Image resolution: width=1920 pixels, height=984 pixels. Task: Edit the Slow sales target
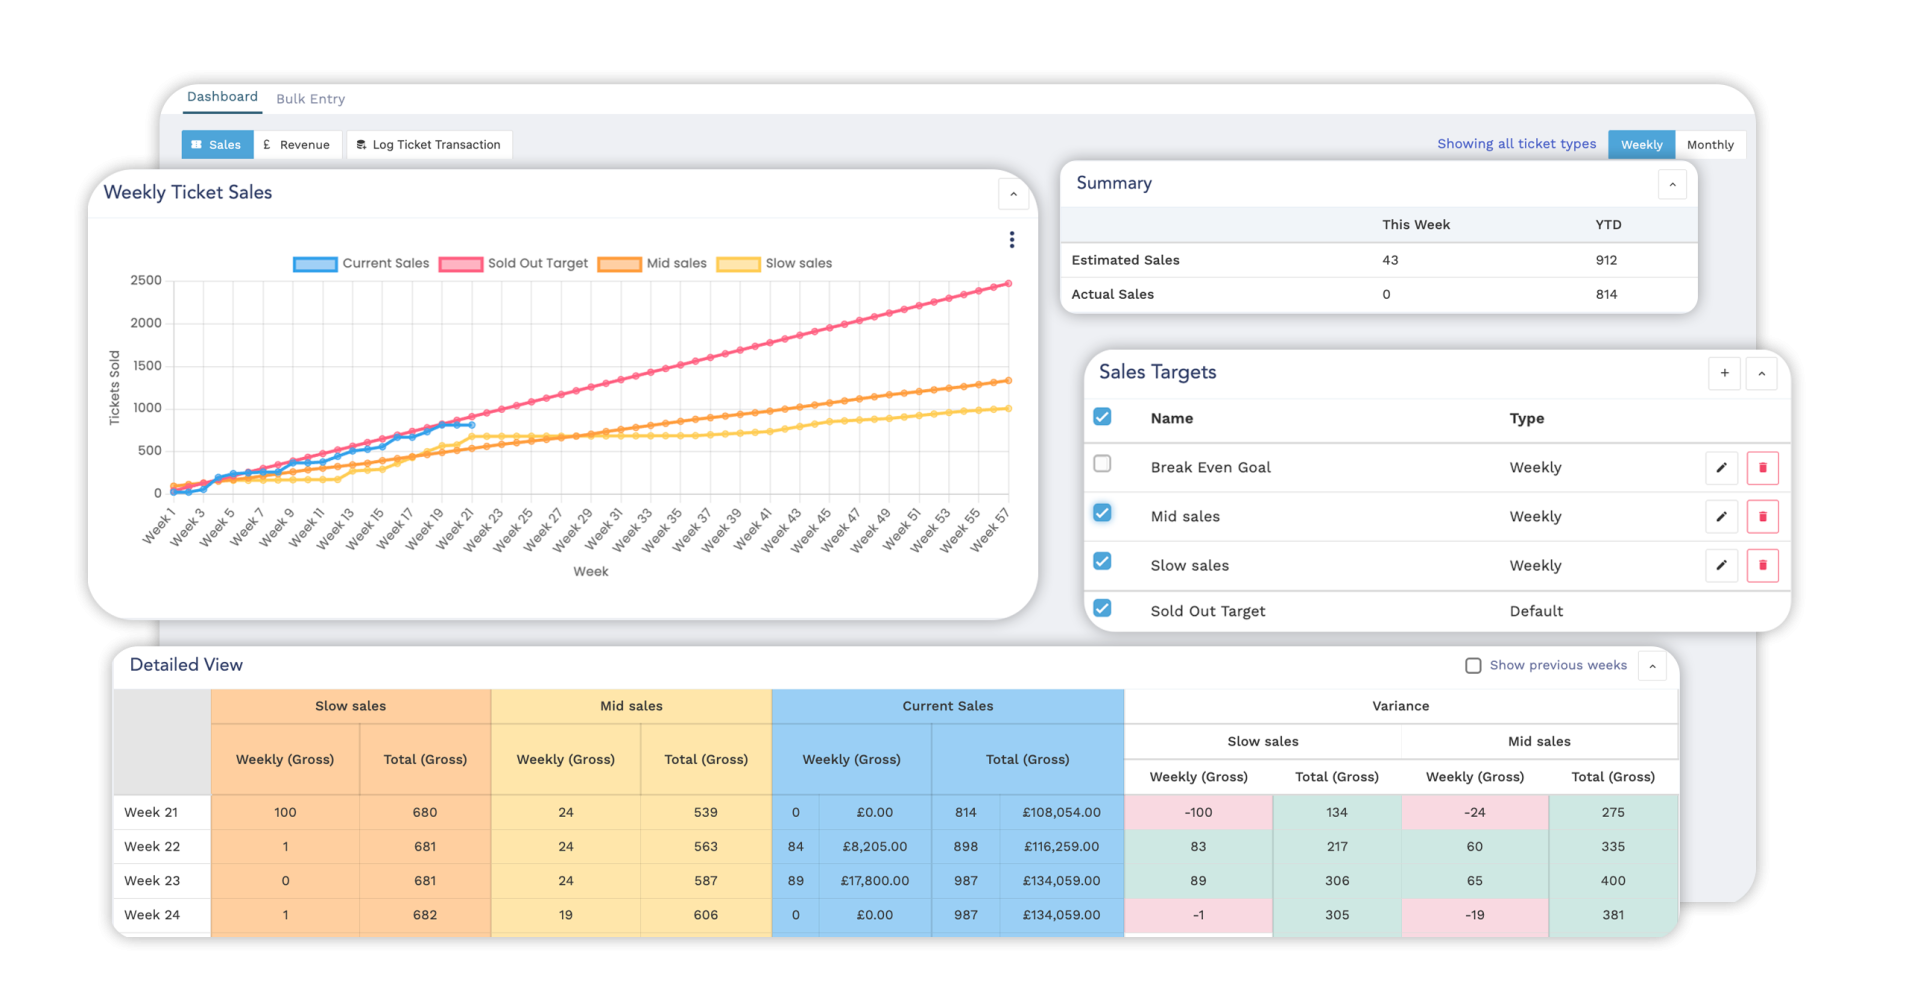coord(1722,565)
